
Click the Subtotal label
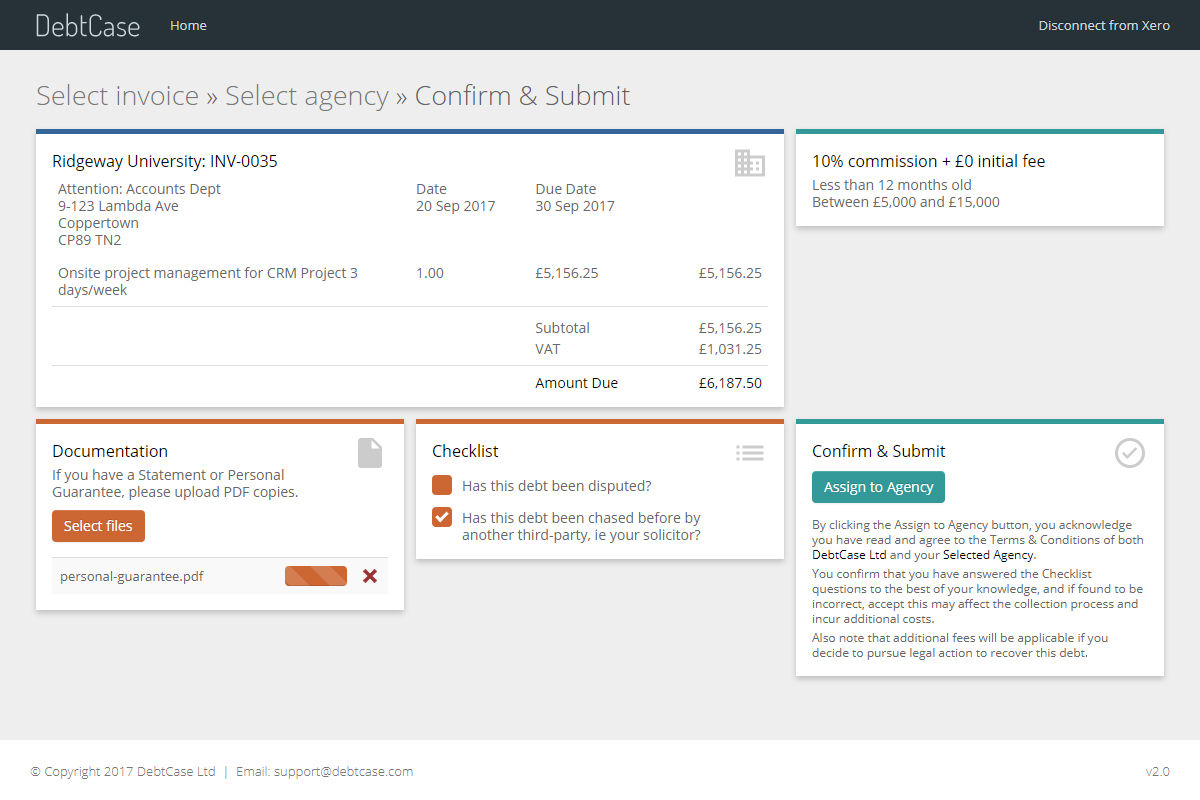pos(563,328)
